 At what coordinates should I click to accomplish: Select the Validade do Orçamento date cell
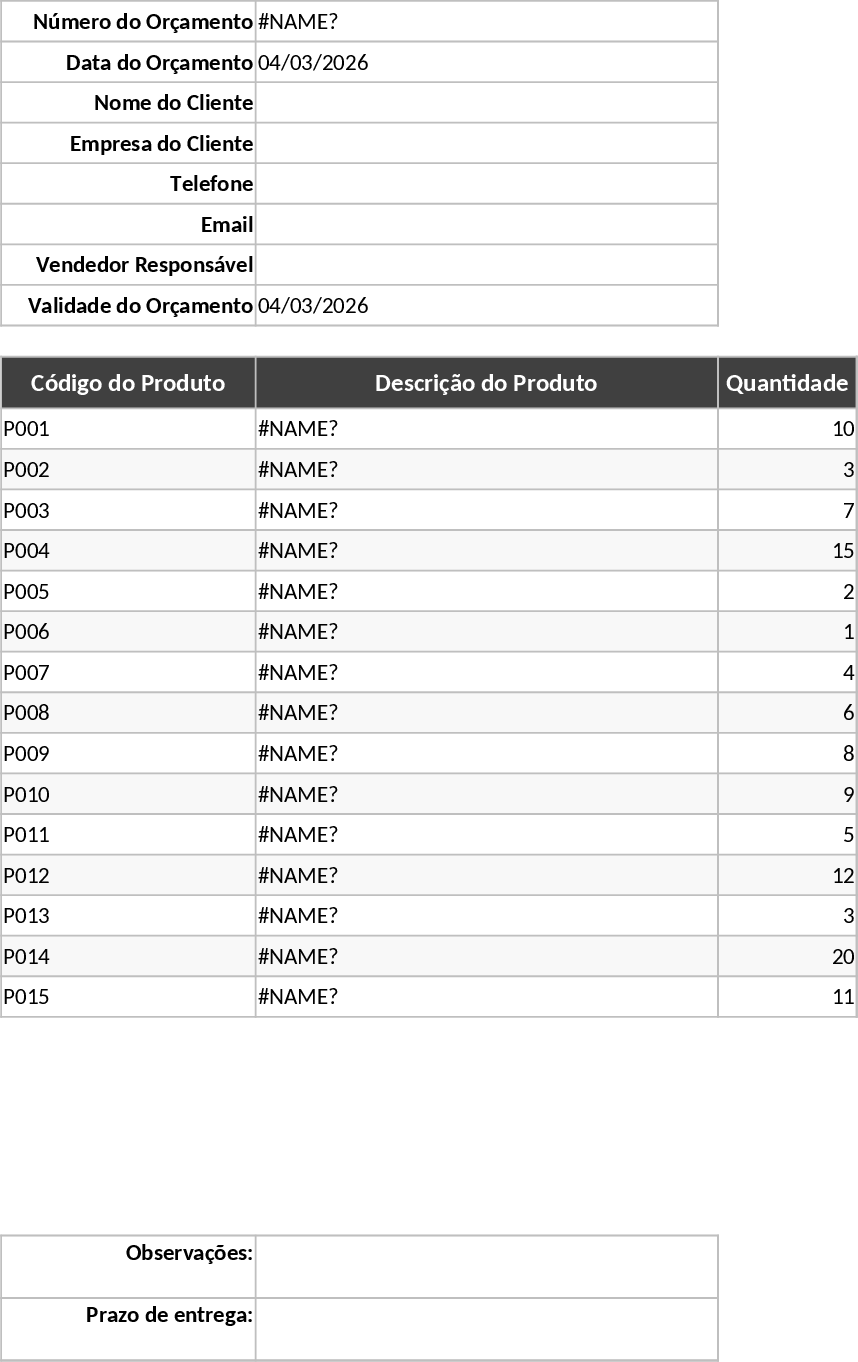[486, 306]
